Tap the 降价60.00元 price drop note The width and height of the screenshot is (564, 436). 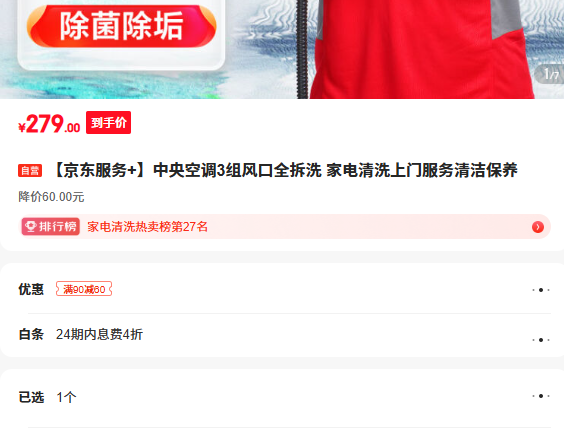click(x=51, y=197)
